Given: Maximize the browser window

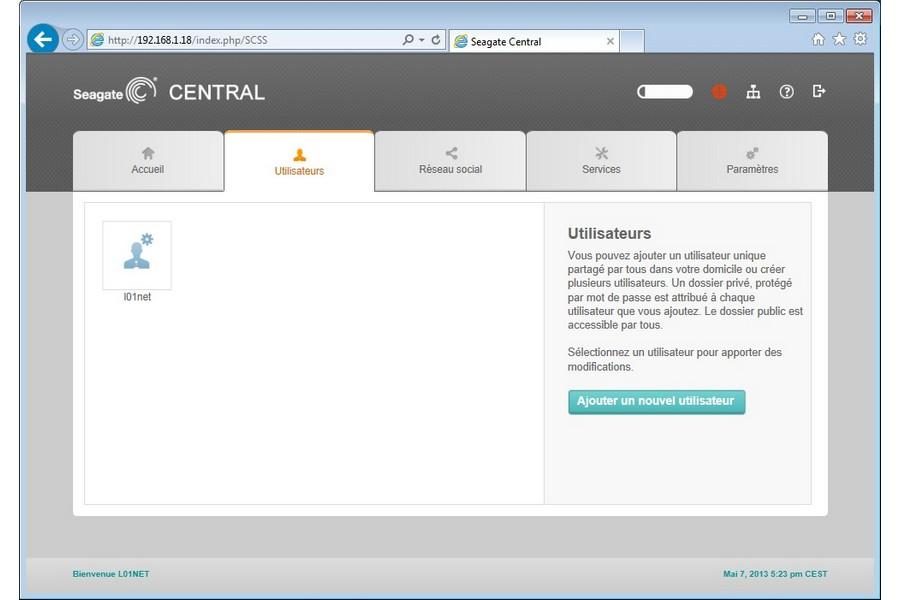Looking at the screenshot, I should point(830,16).
